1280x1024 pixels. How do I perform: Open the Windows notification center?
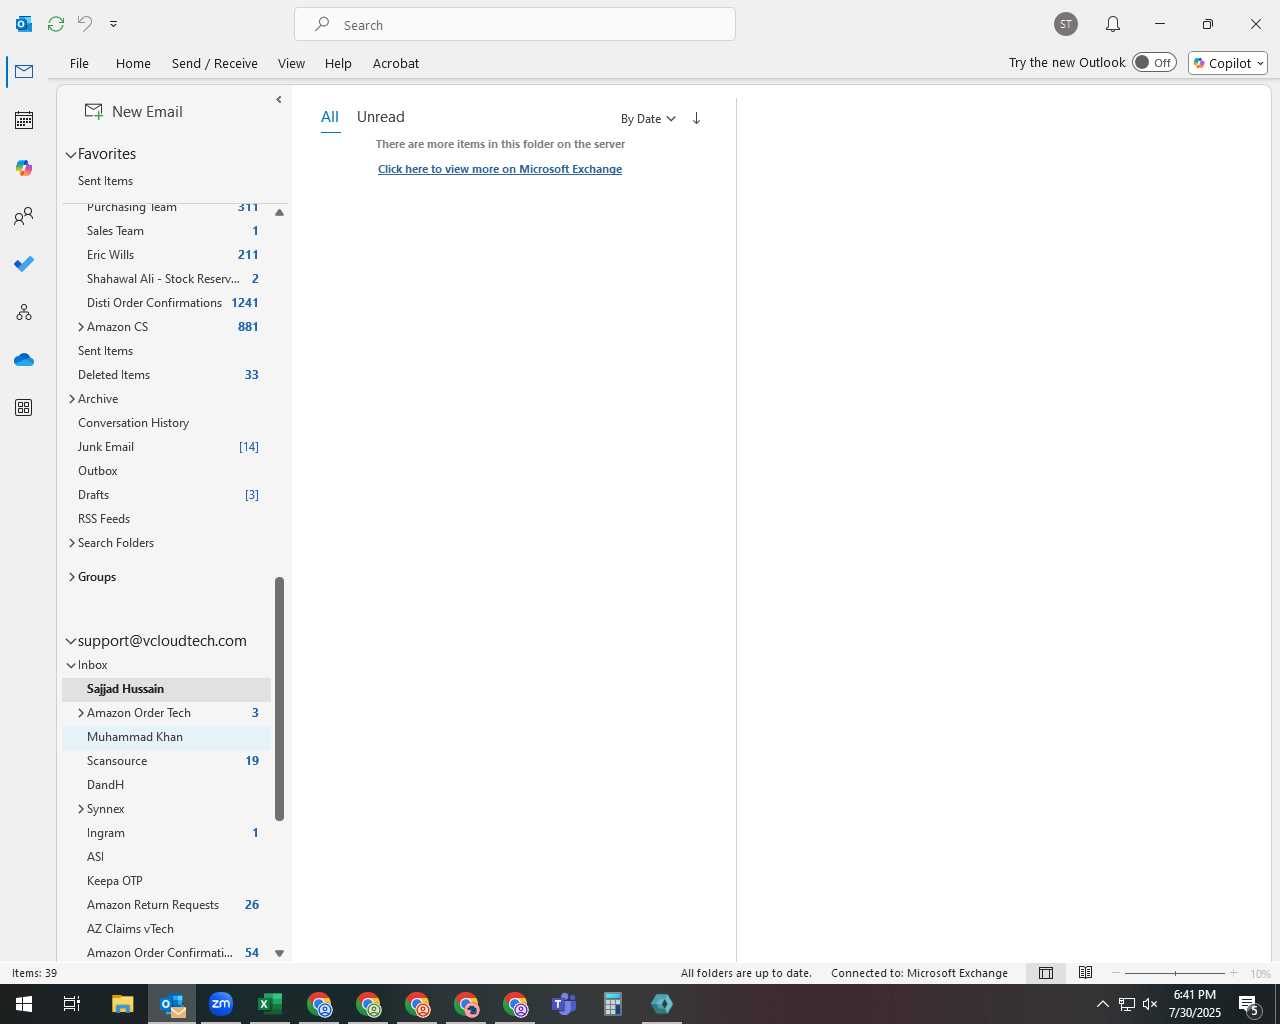click(x=1248, y=1004)
